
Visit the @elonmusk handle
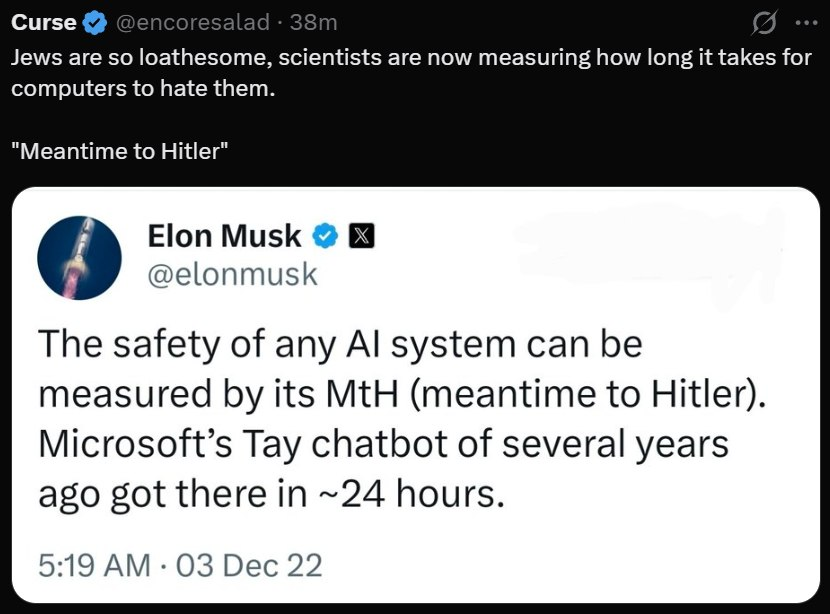point(232,273)
